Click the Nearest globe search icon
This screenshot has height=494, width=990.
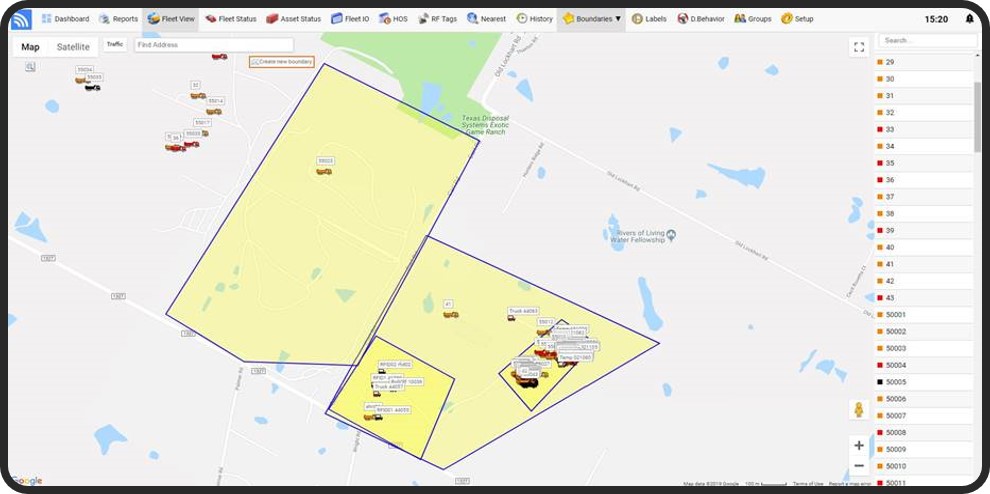tap(472, 19)
